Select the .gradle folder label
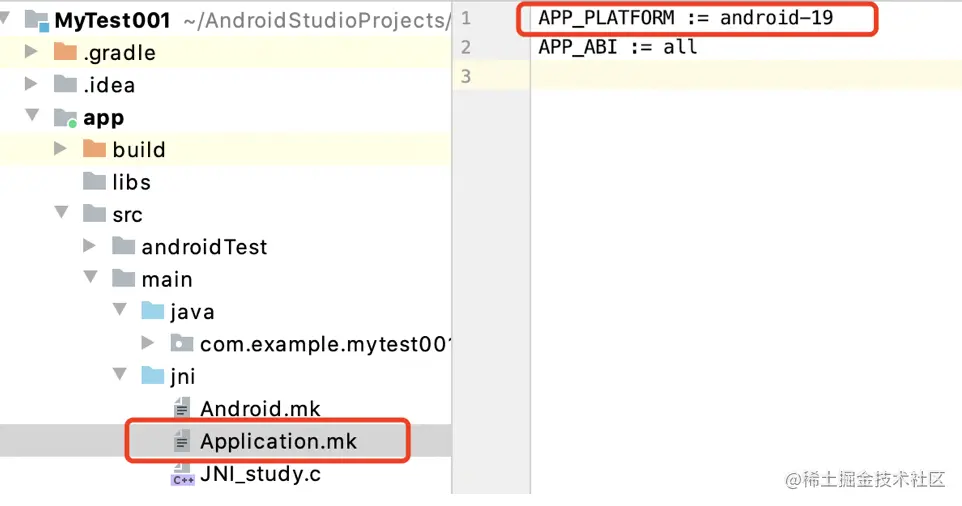The height and width of the screenshot is (506, 962). pos(120,53)
